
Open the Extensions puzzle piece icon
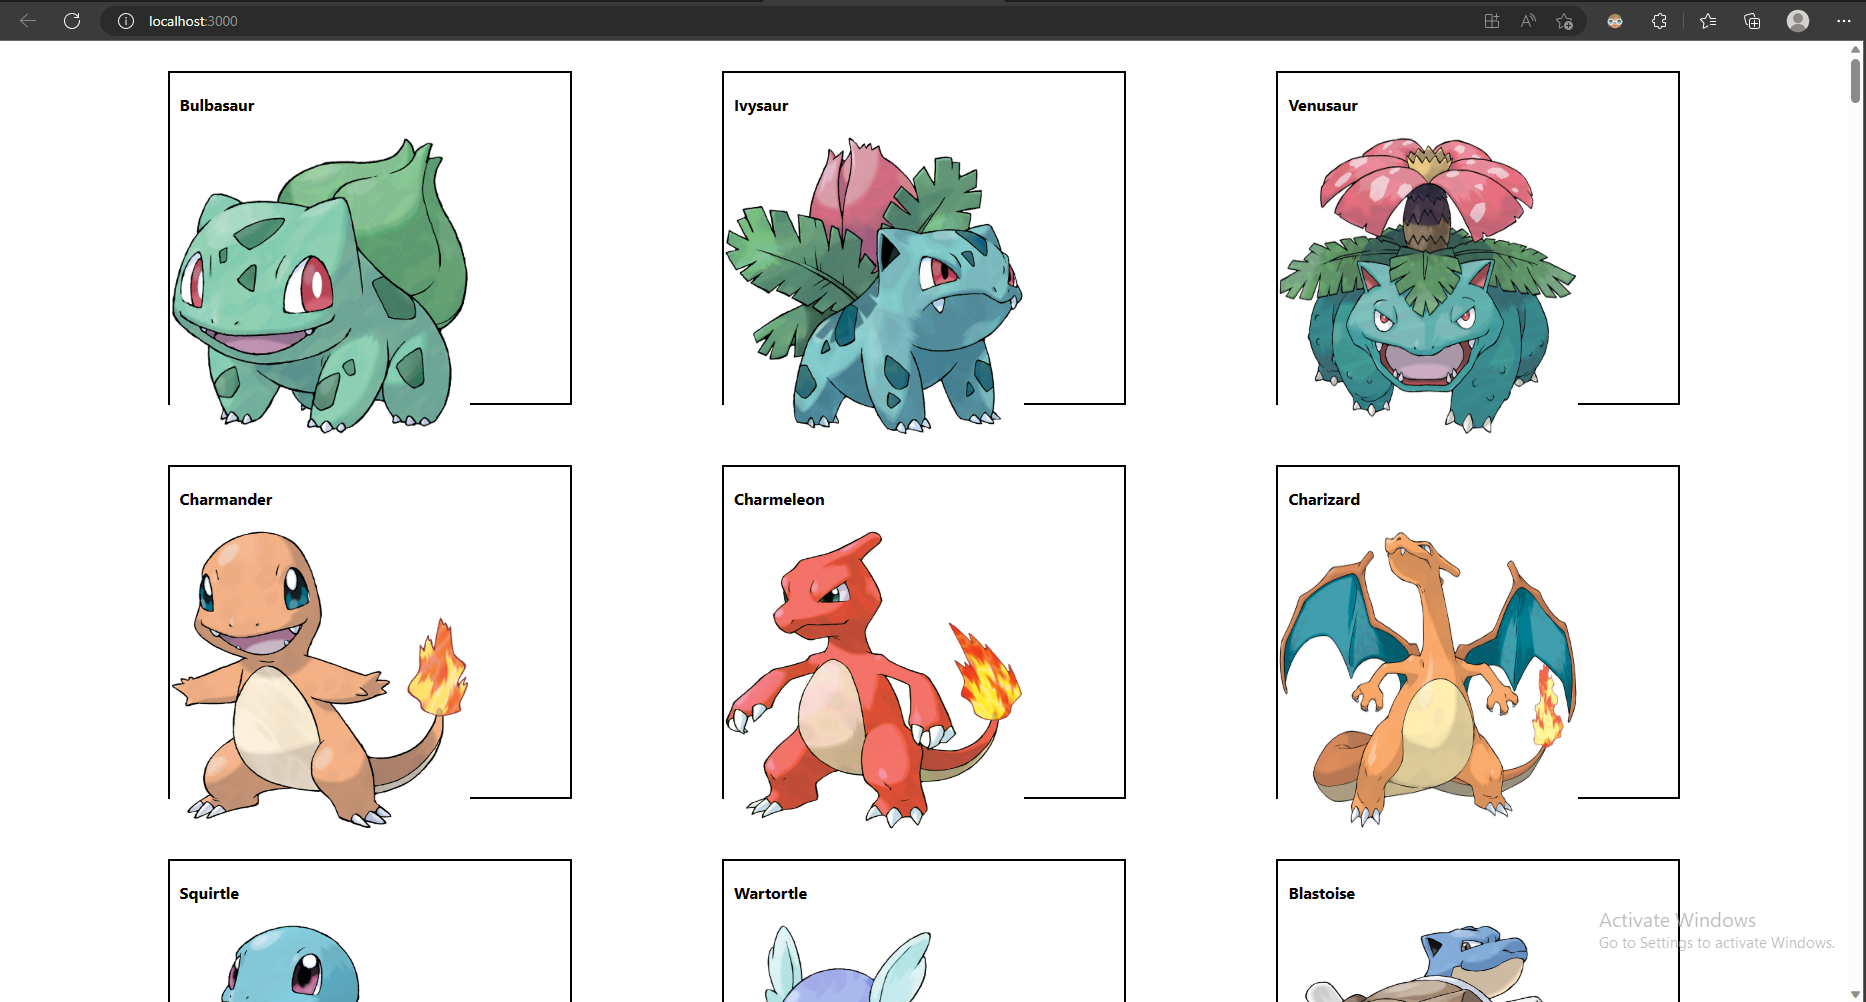(1659, 20)
